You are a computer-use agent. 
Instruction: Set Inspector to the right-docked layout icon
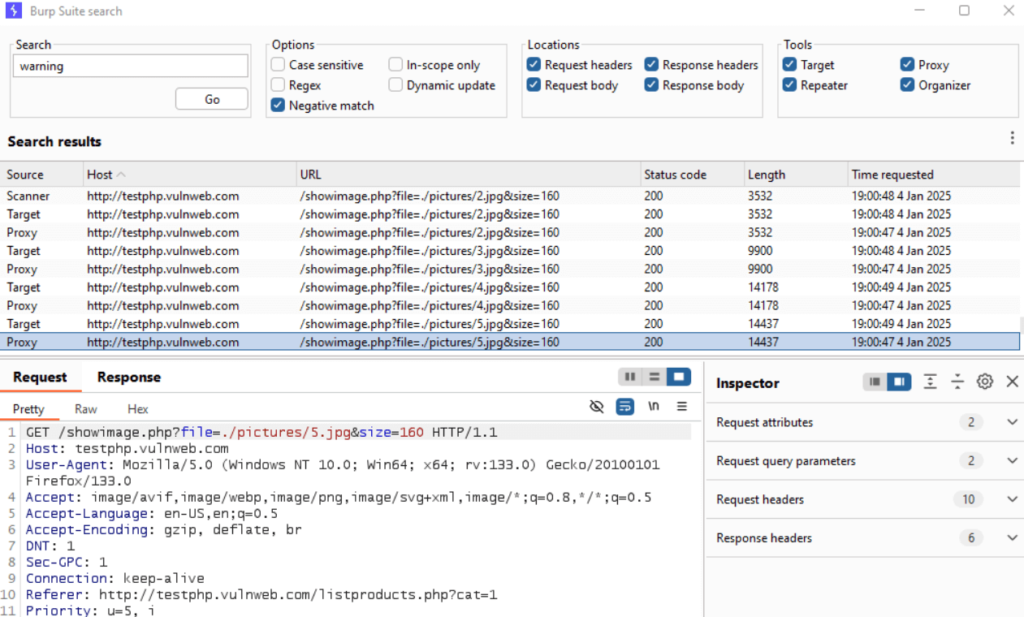point(899,382)
